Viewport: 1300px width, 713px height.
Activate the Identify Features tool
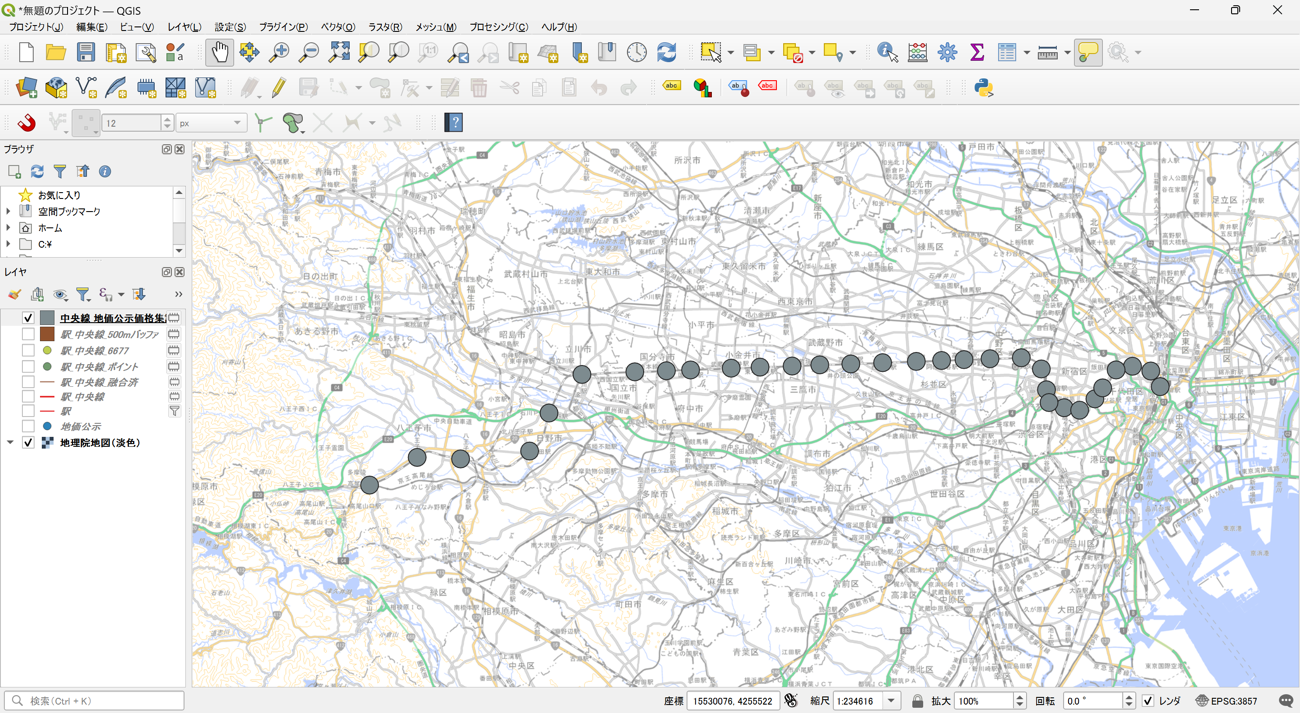[887, 52]
